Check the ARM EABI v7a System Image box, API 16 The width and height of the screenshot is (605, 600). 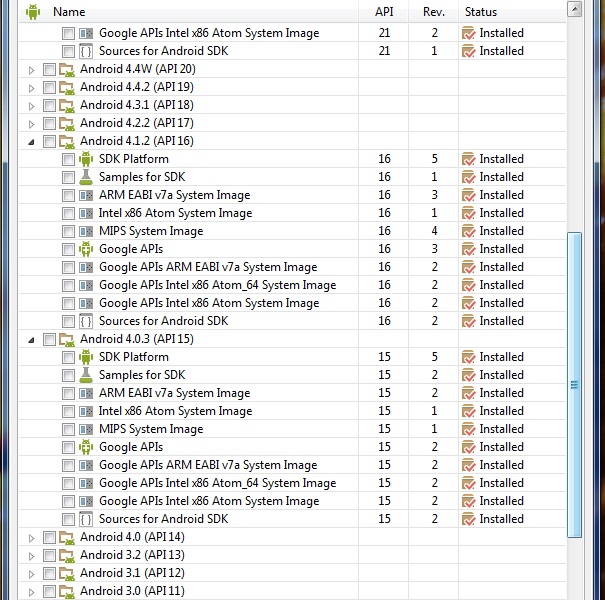pyautogui.click(x=68, y=195)
